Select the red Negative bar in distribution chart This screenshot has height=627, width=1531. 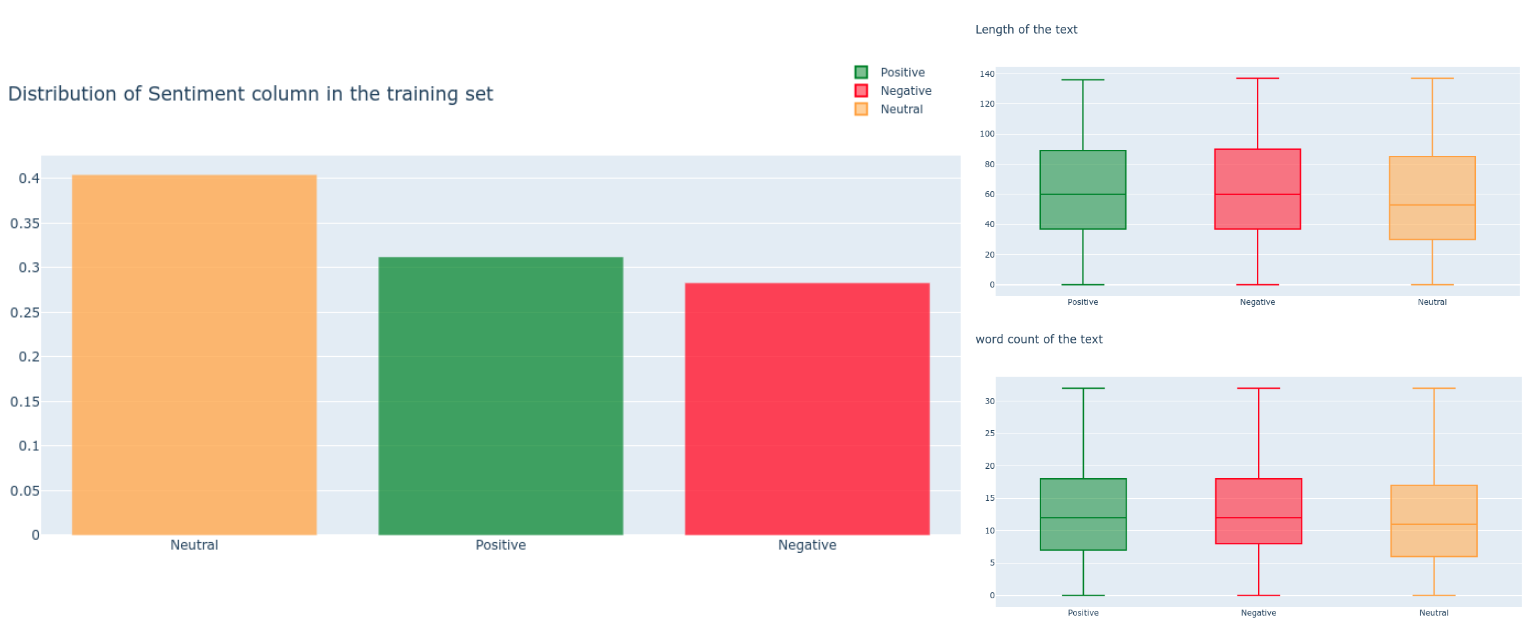pos(806,409)
